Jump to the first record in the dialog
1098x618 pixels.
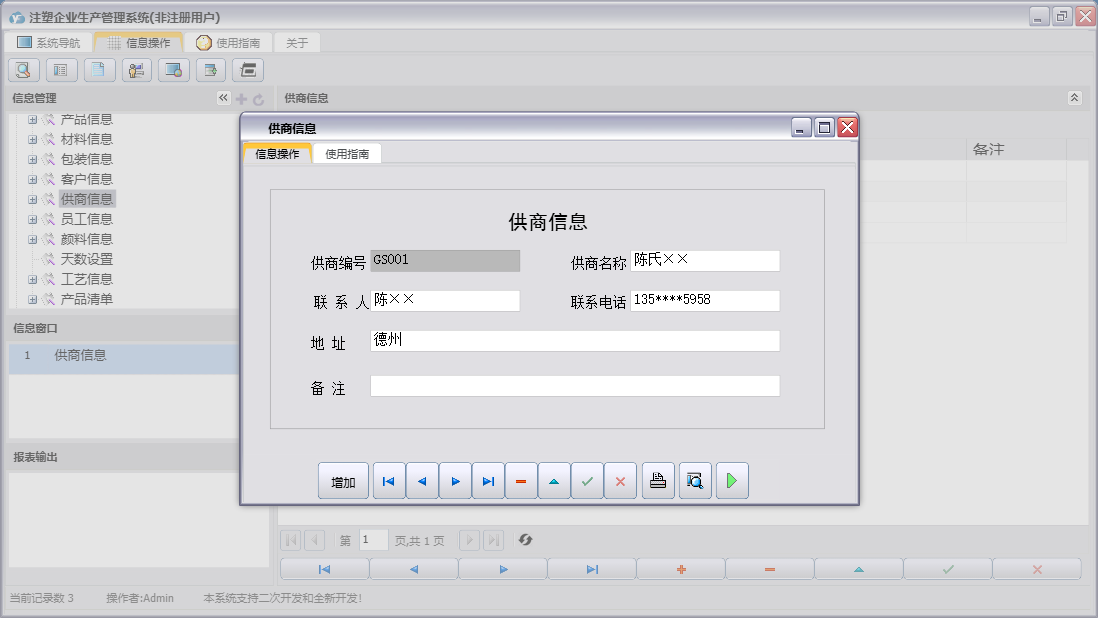point(389,481)
